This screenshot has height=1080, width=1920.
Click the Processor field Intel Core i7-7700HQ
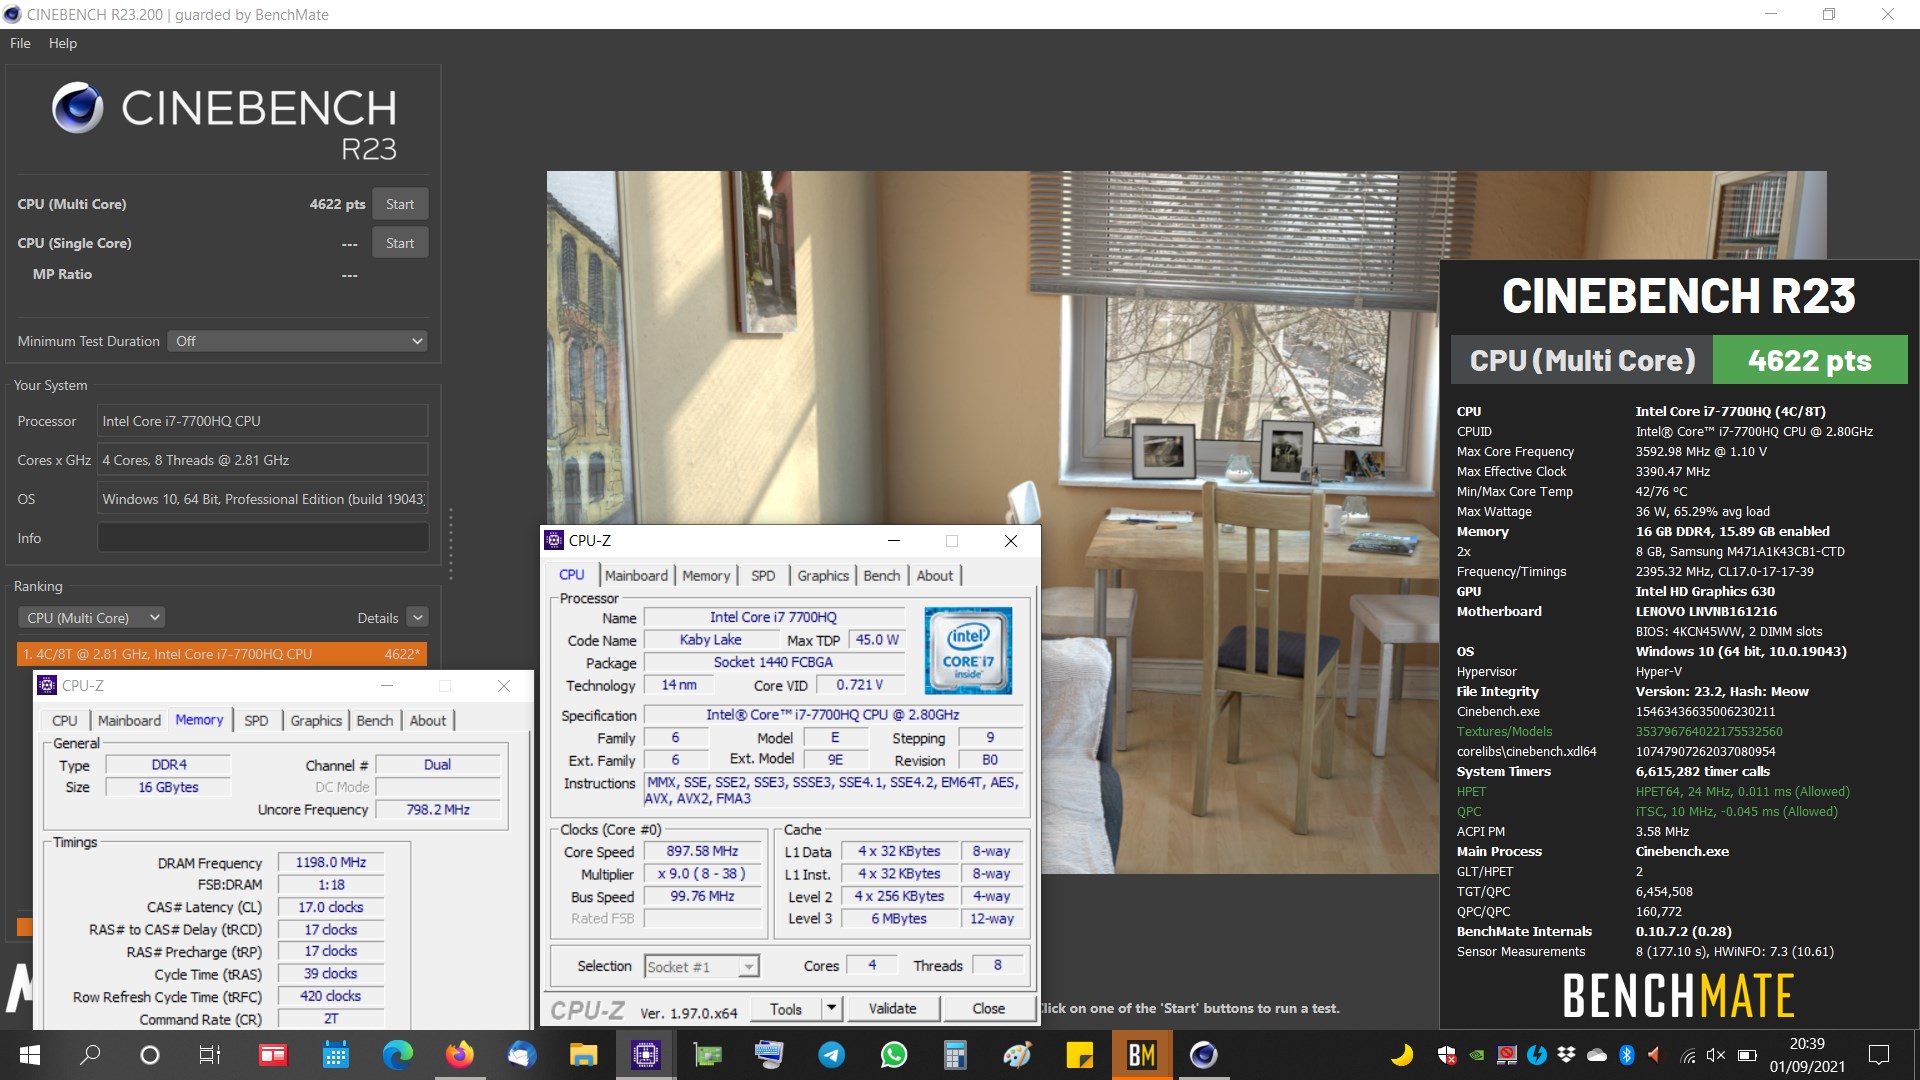[x=263, y=421]
